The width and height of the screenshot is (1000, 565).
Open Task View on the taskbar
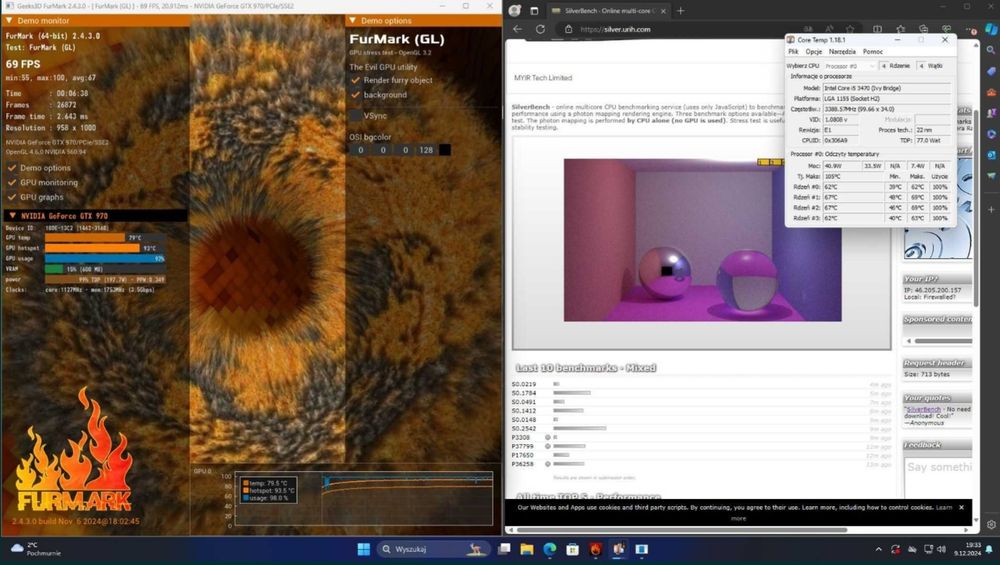click(504, 549)
